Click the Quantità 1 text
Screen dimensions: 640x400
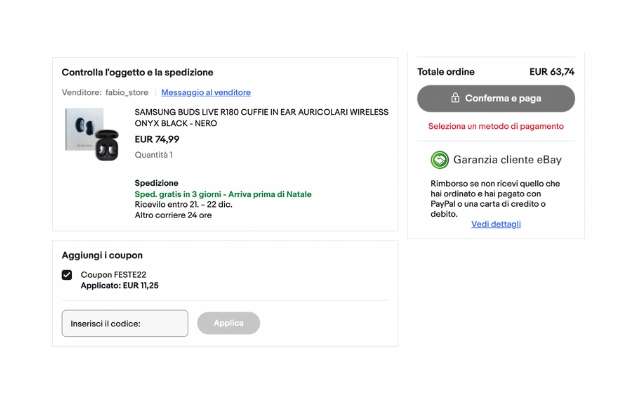(x=153, y=155)
